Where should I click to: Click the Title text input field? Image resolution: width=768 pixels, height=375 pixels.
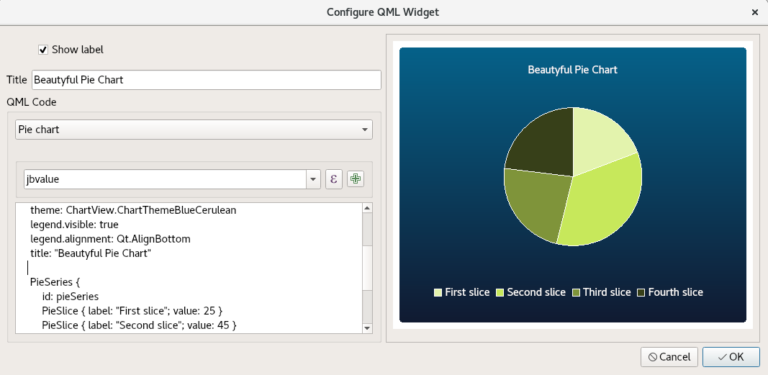(206, 80)
